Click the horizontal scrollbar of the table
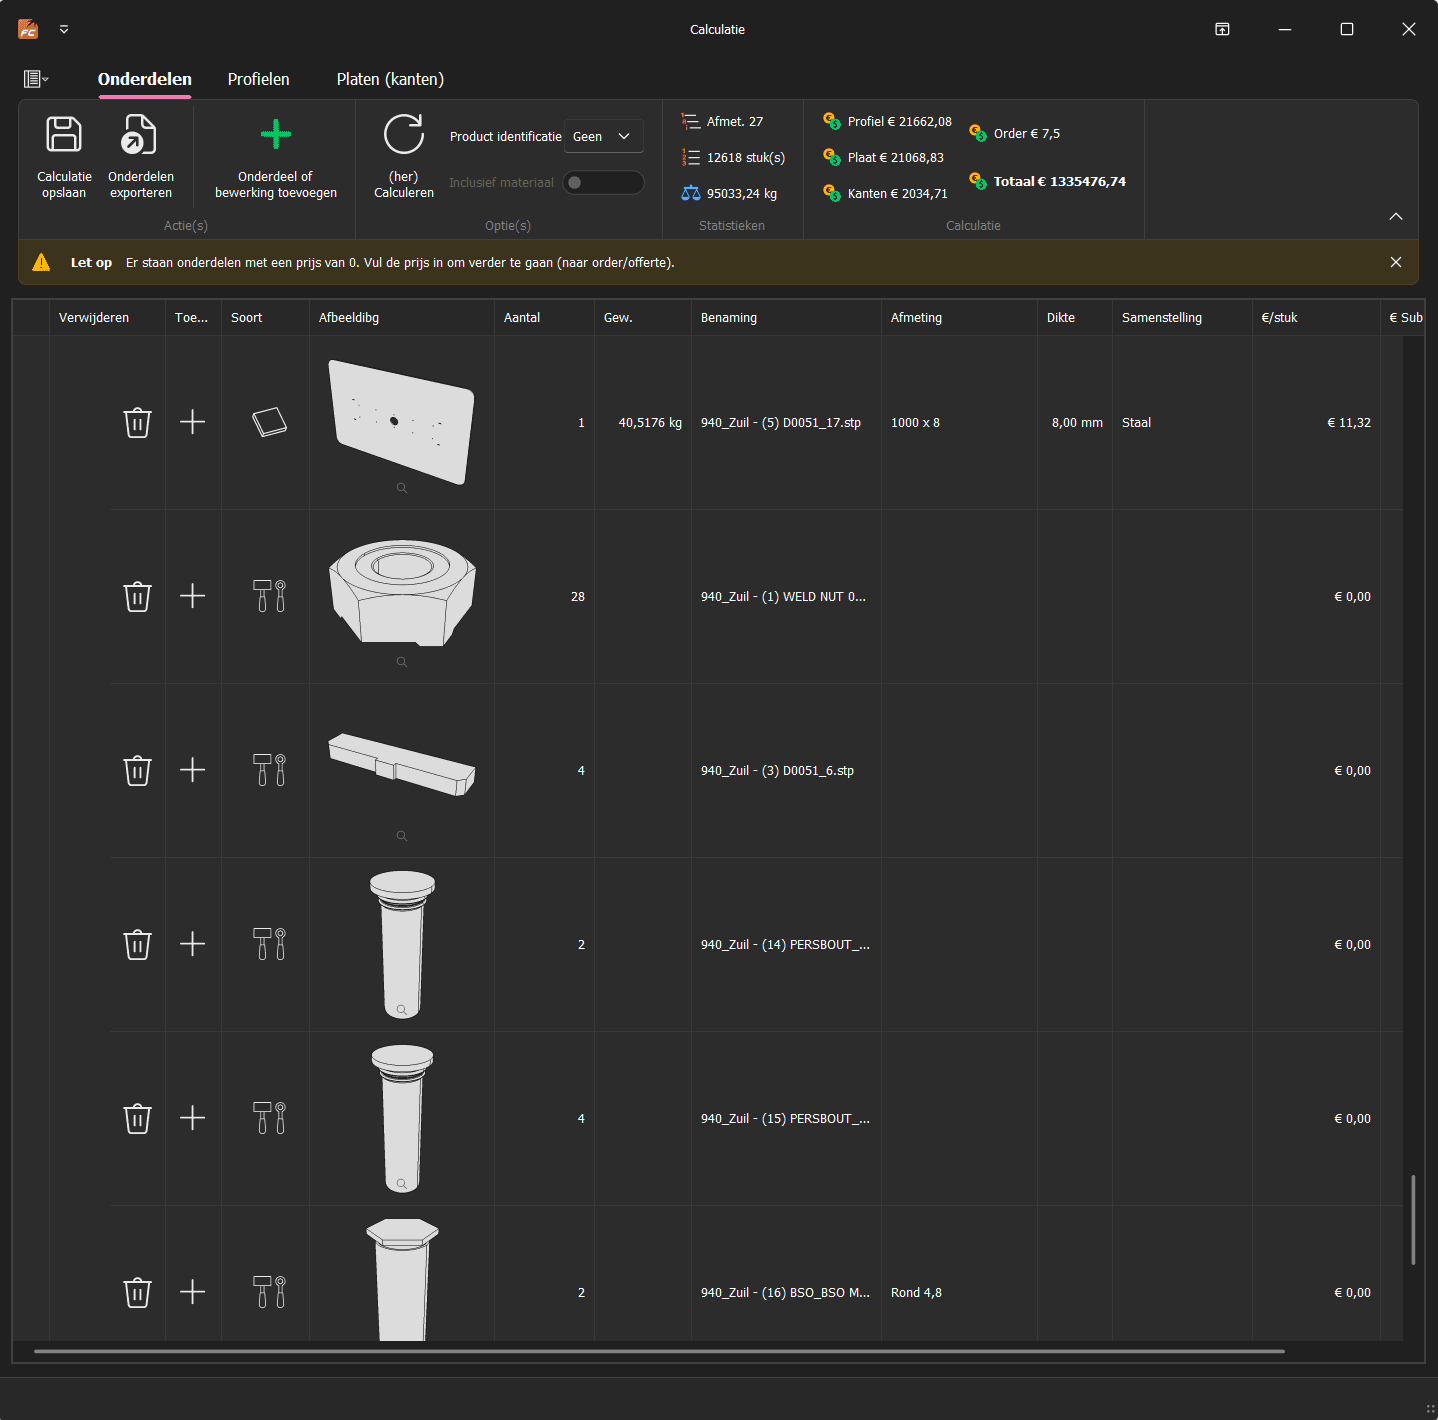 pyautogui.click(x=658, y=1351)
